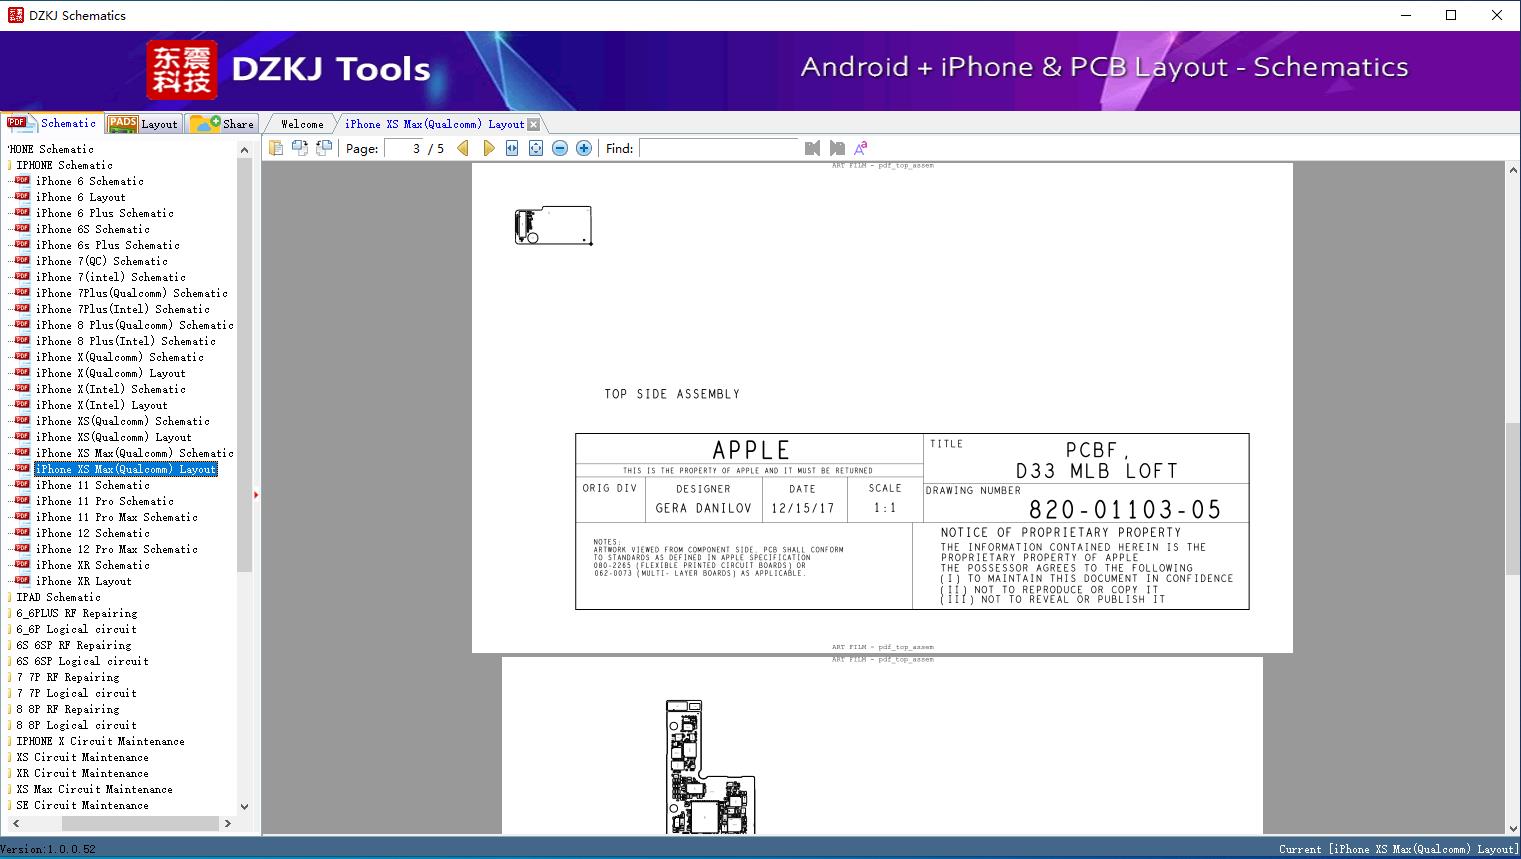Go to the previous page with the left arrow
Screen dimensions: 1521x859
[463, 148]
